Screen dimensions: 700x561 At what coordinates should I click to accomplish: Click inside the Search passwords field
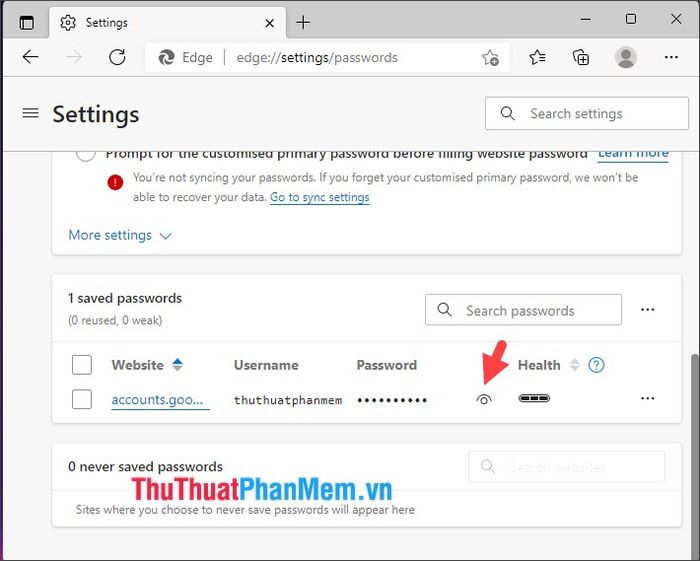(x=523, y=310)
